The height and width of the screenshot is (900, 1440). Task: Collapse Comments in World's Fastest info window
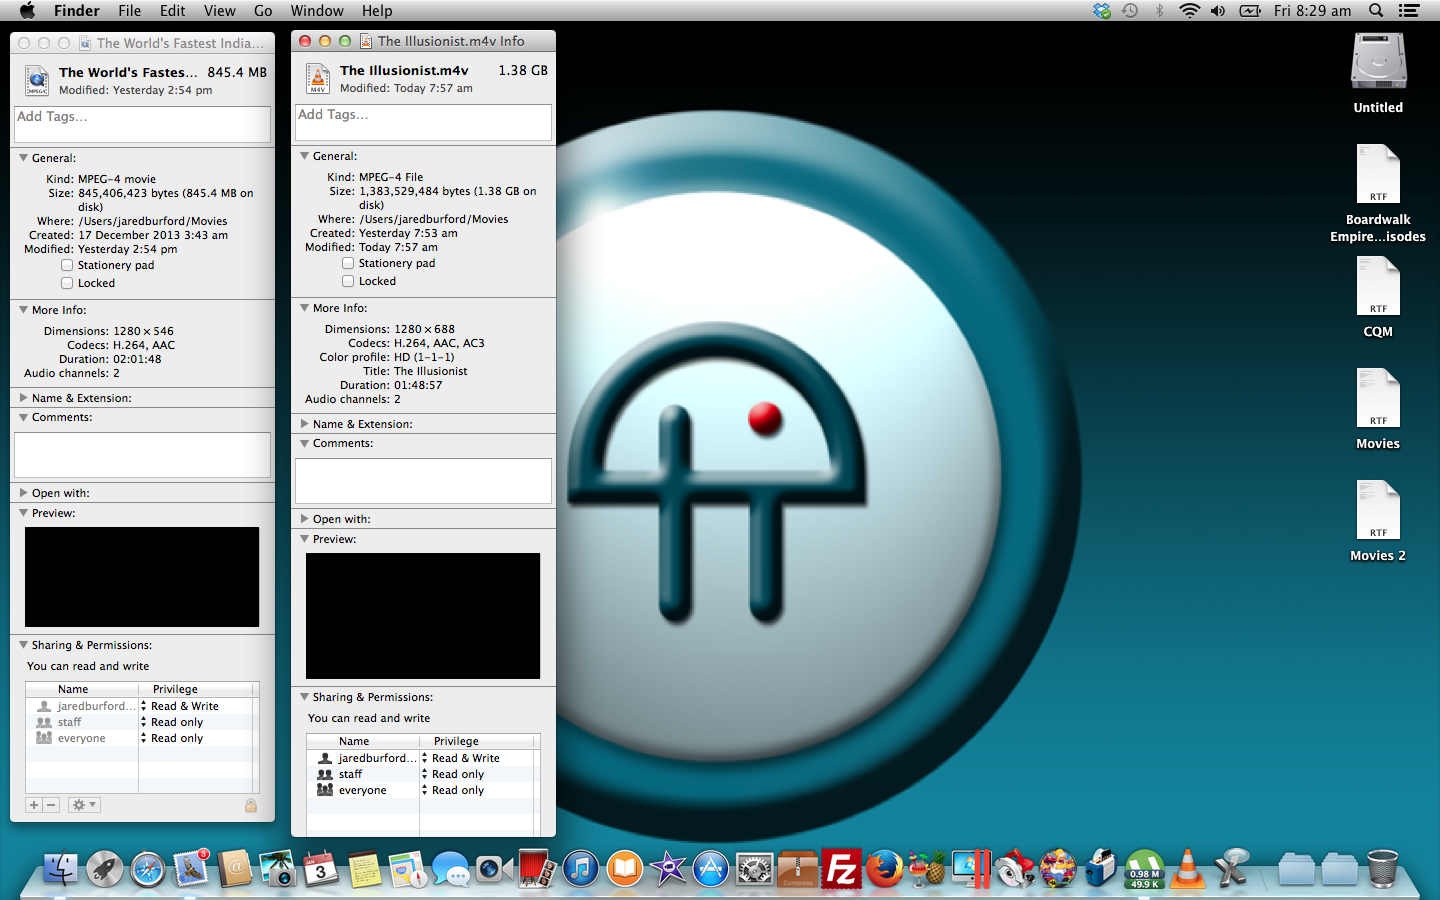pos(24,417)
